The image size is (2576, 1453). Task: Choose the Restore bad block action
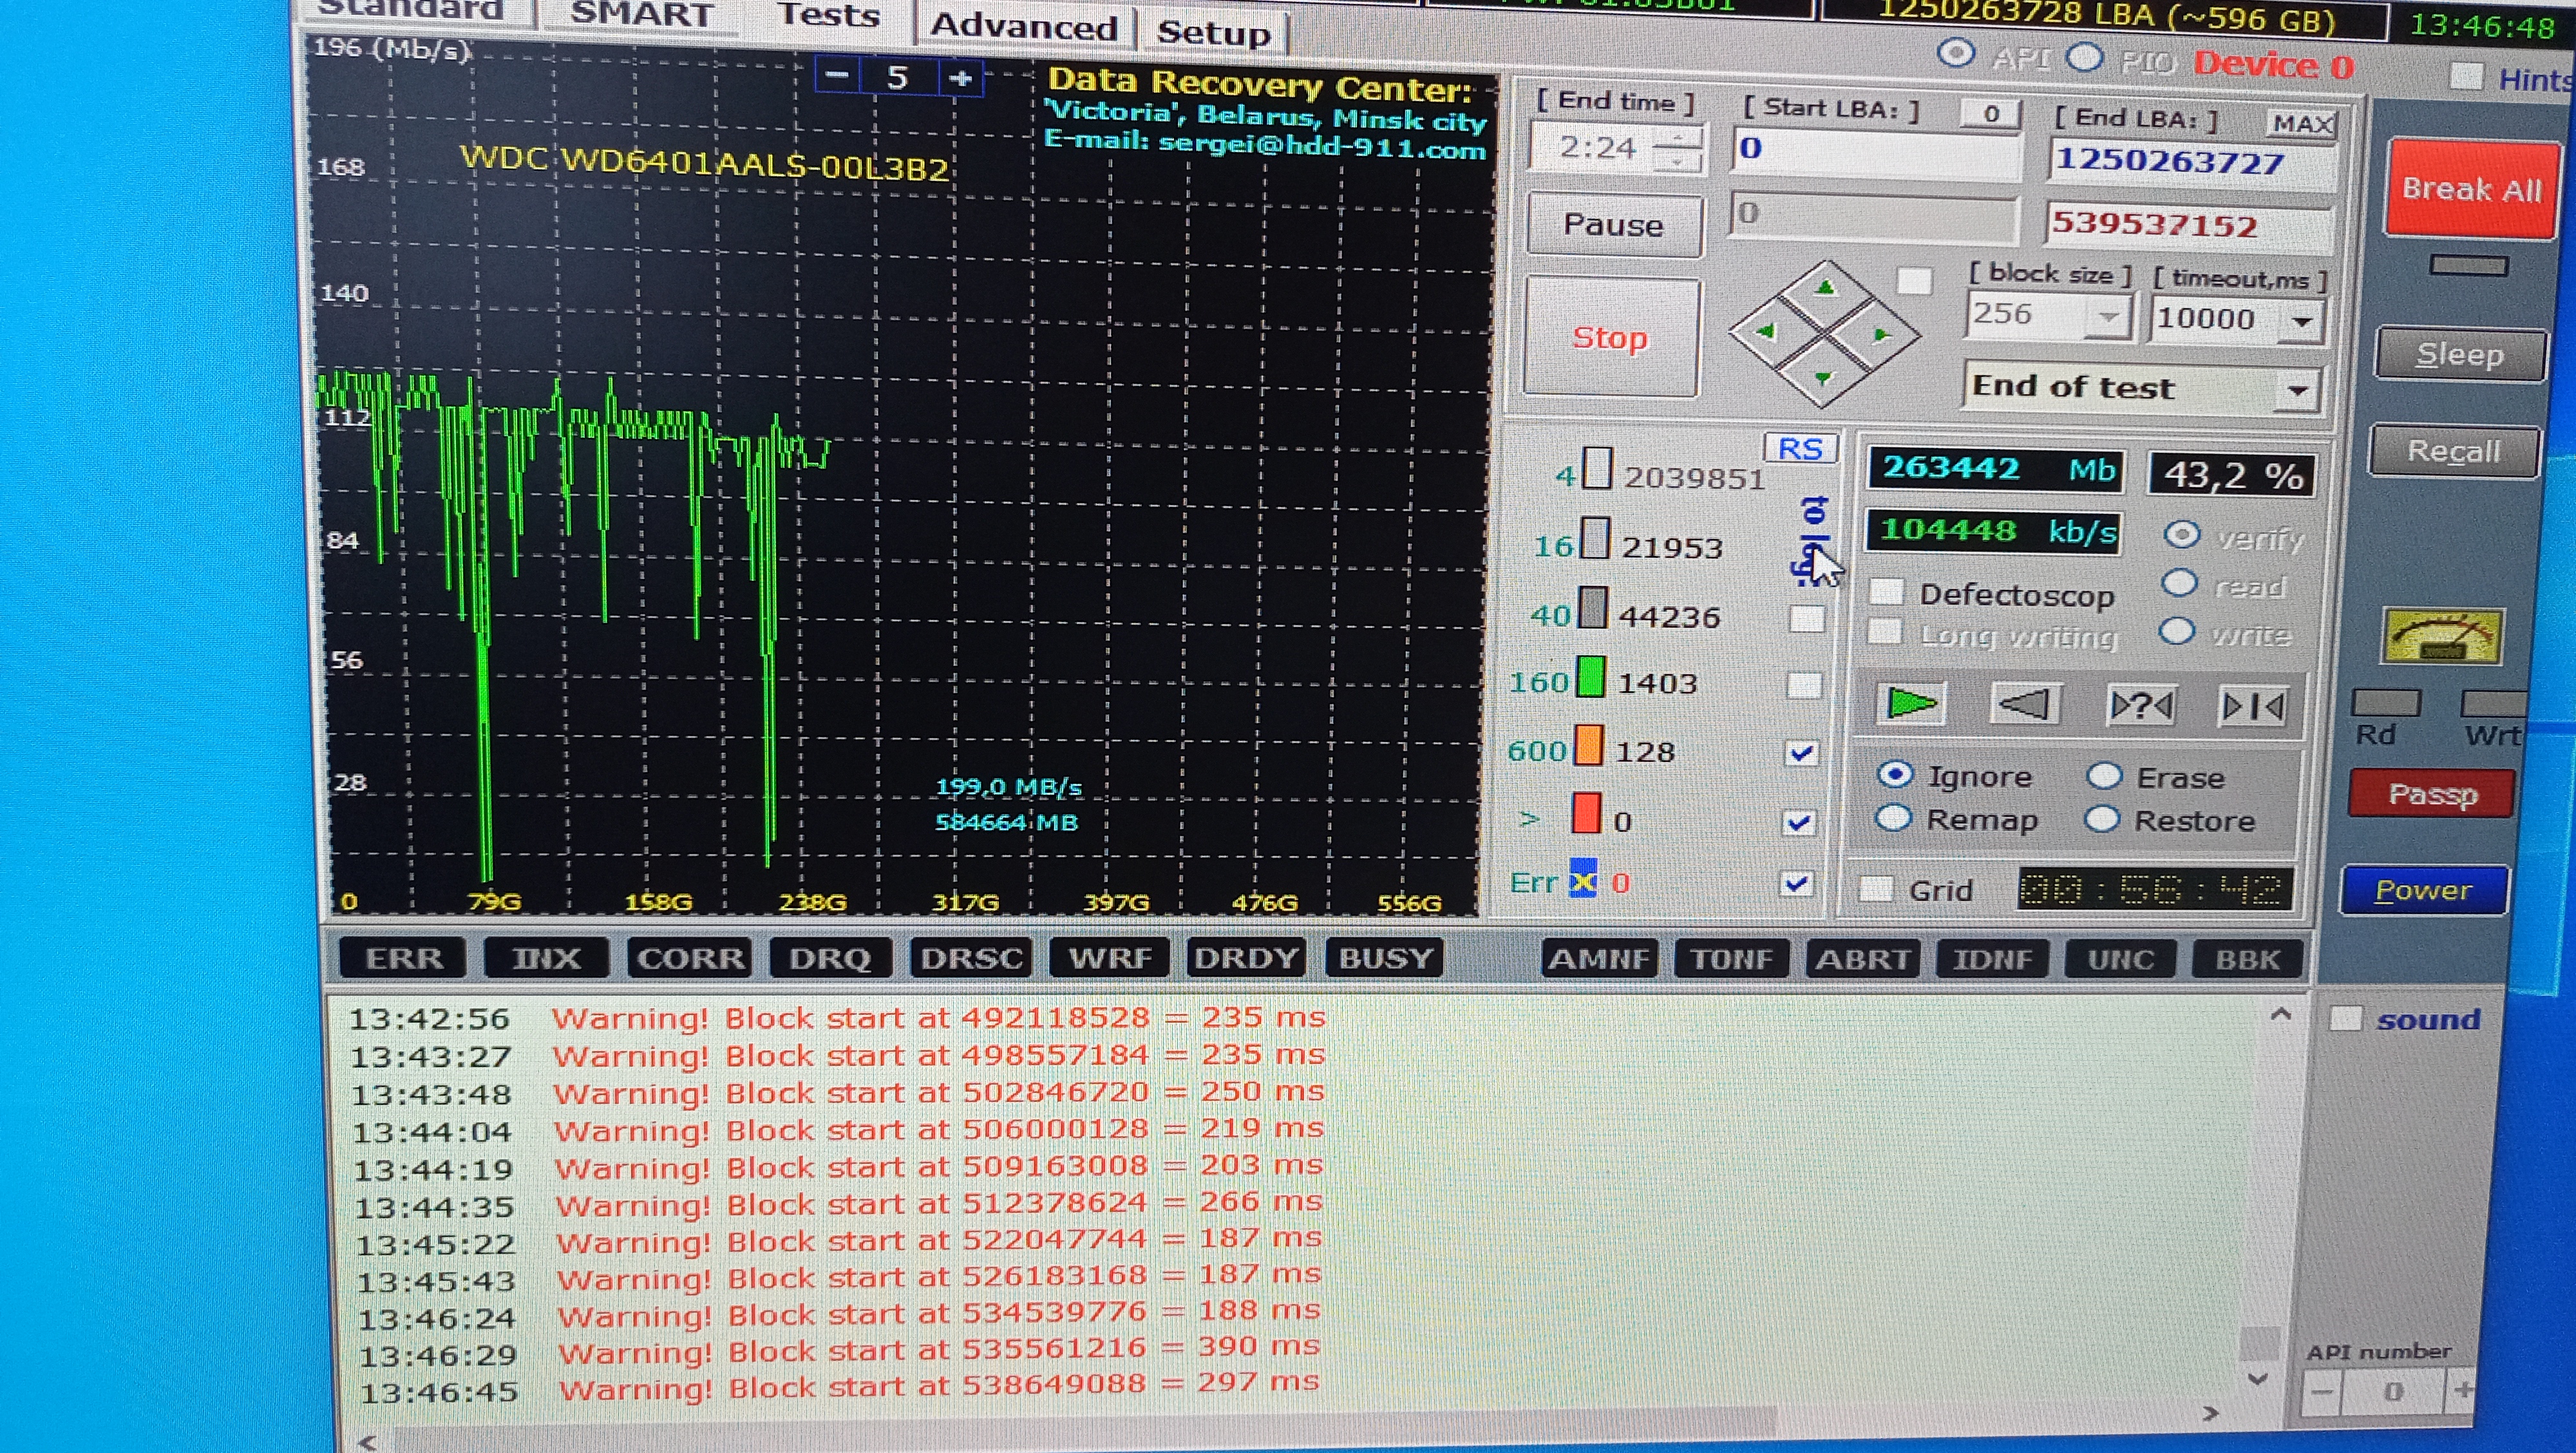(x=2102, y=820)
